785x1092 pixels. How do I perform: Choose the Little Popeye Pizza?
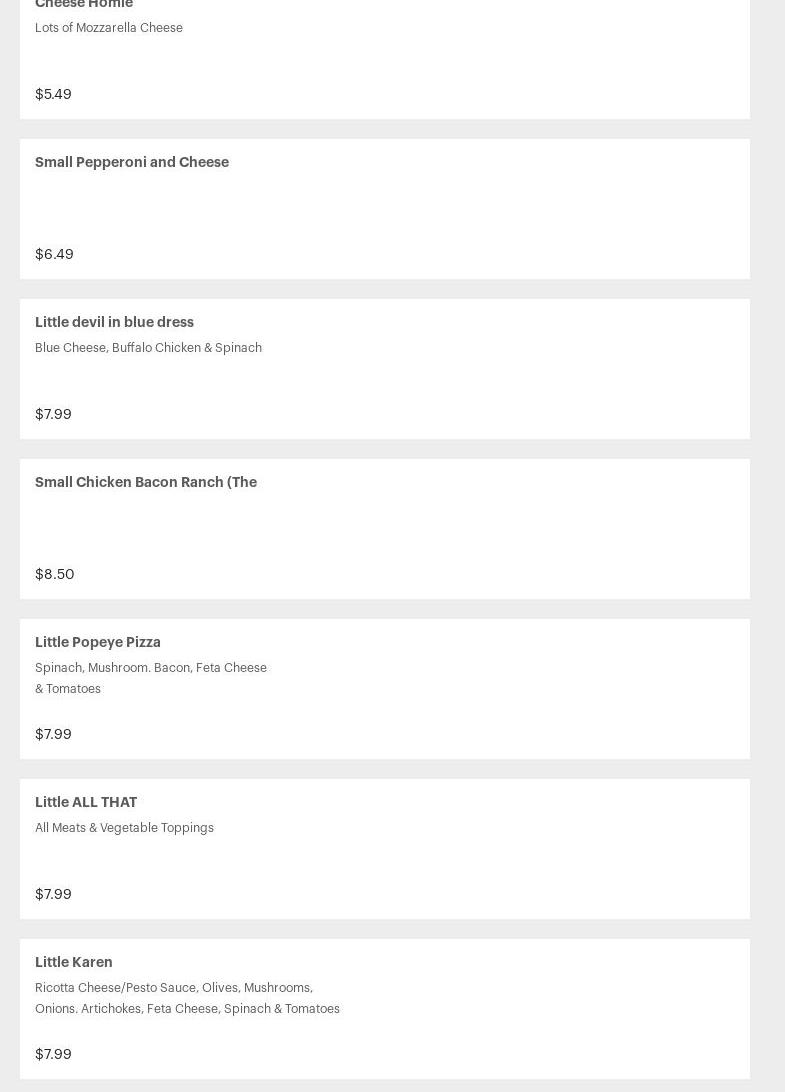pos(98,642)
